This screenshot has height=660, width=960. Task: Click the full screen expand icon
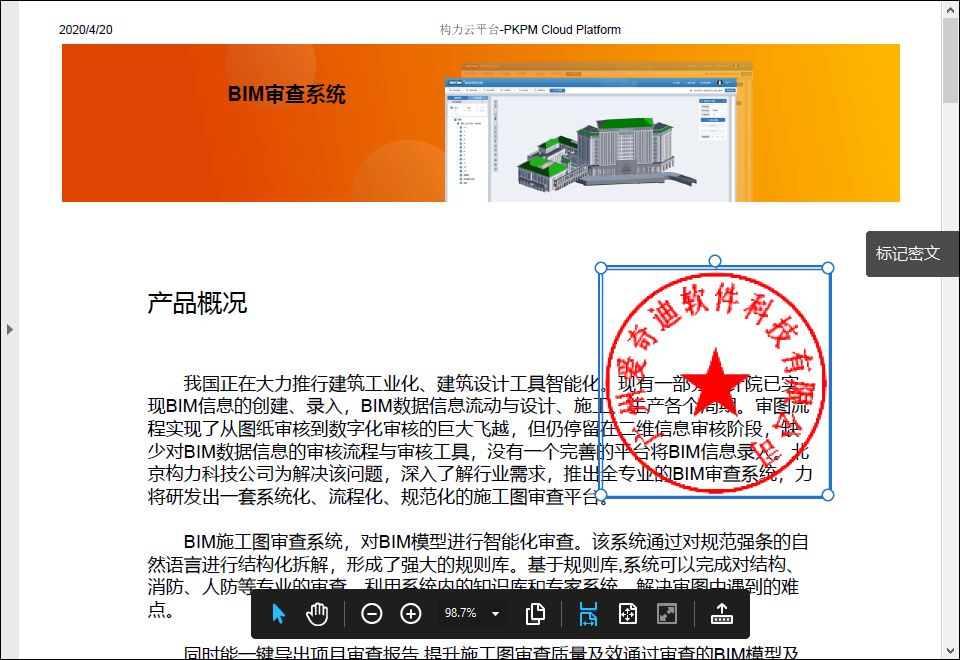point(667,613)
